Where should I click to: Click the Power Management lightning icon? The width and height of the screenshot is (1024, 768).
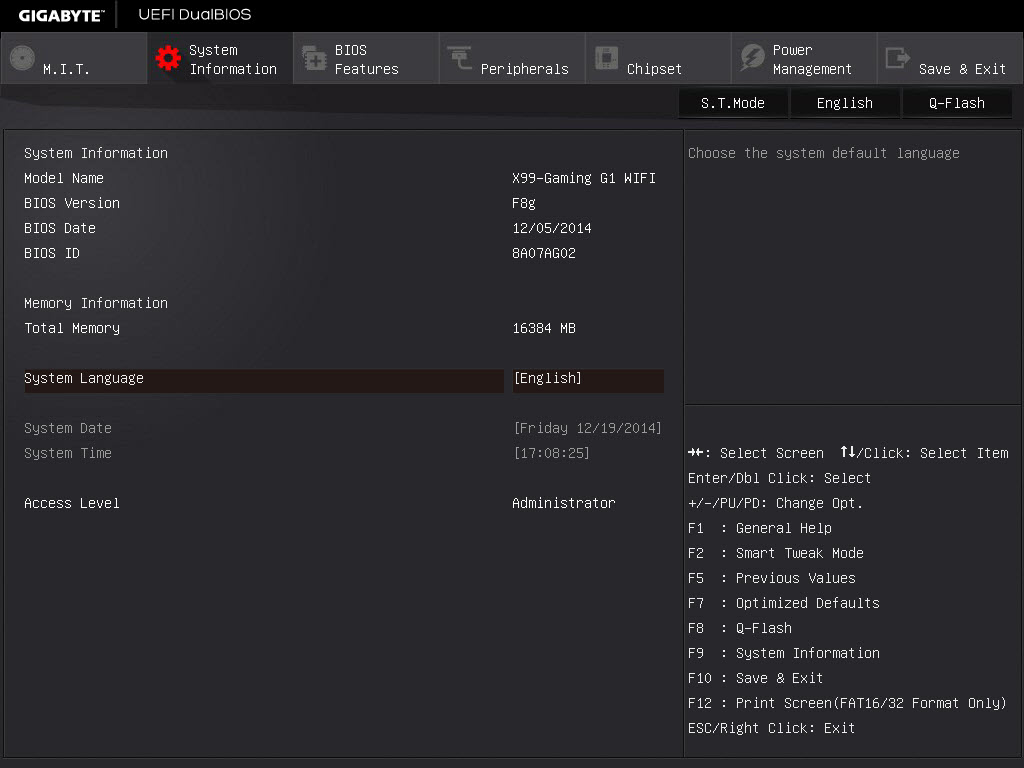point(752,57)
